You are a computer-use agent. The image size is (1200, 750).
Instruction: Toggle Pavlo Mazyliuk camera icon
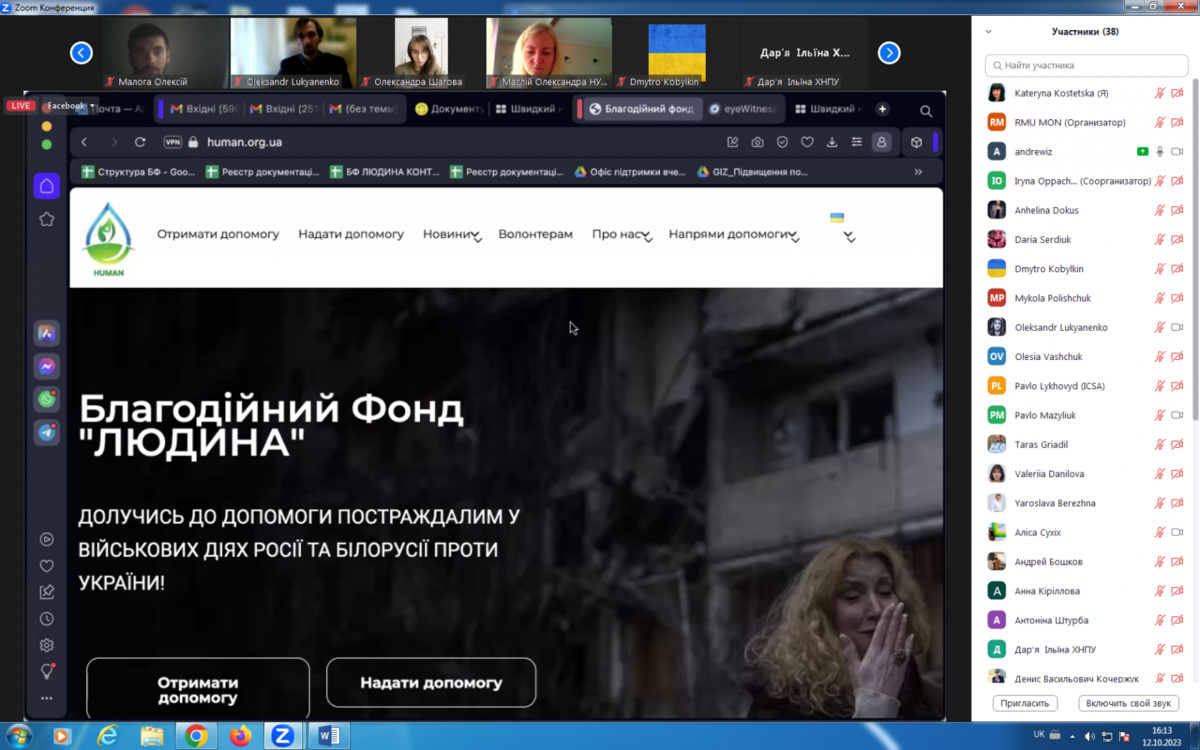click(1177, 415)
